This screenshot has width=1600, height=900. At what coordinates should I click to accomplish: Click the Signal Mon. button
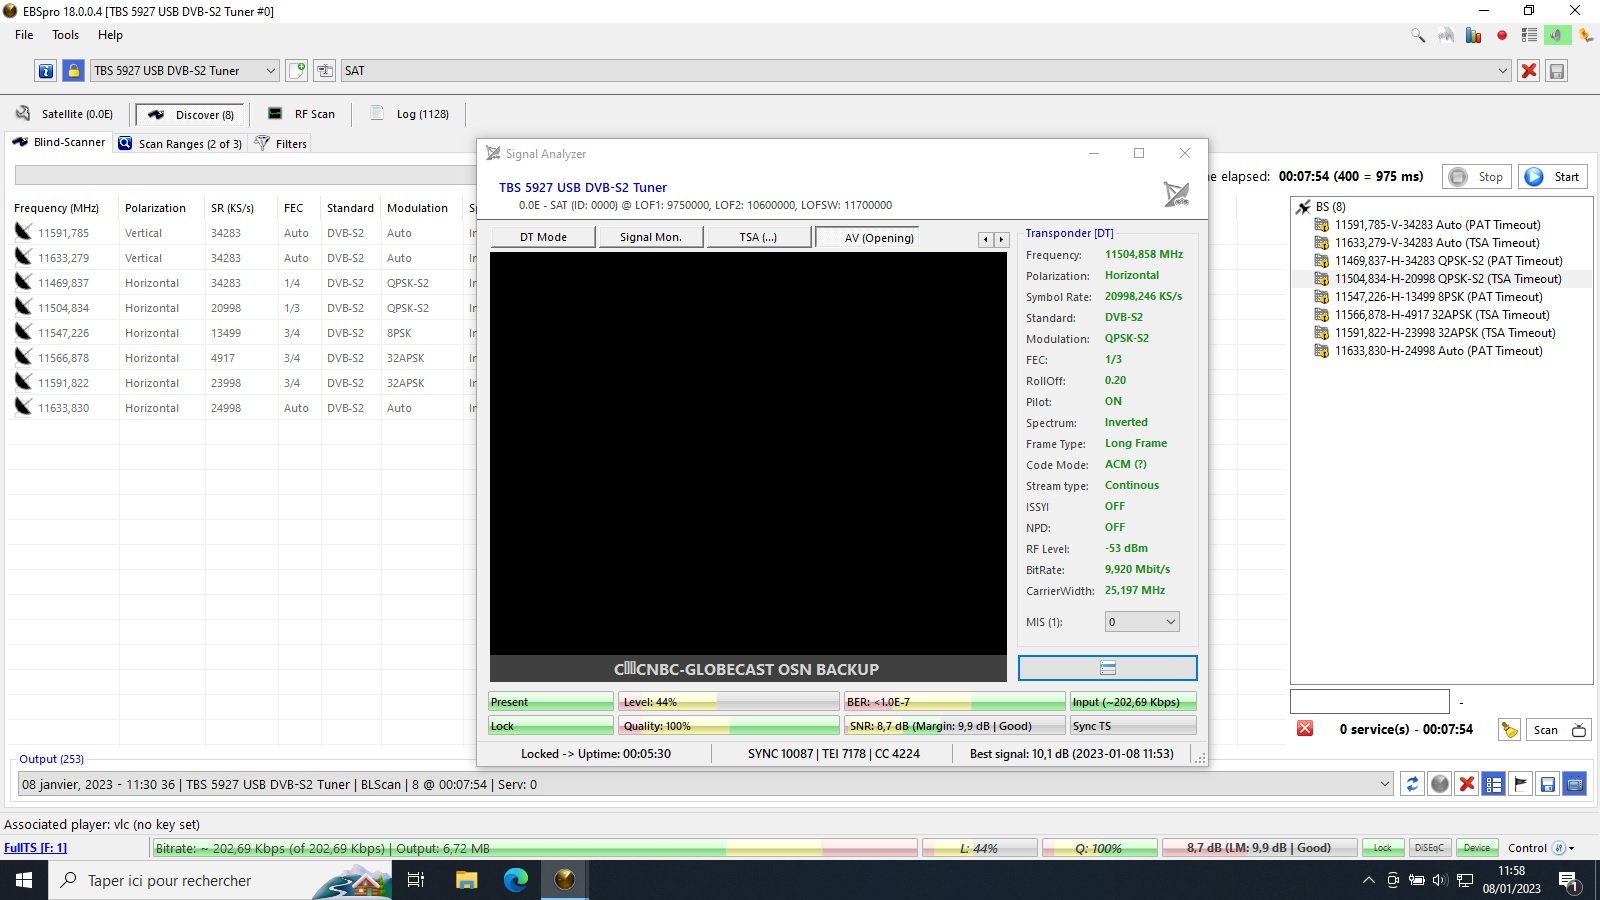pyautogui.click(x=650, y=237)
